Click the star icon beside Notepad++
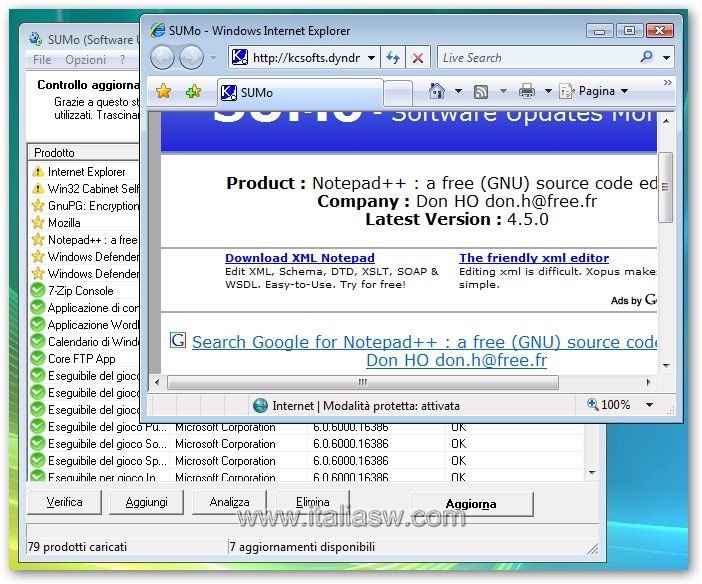The height and width of the screenshot is (584, 702). (x=38, y=240)
